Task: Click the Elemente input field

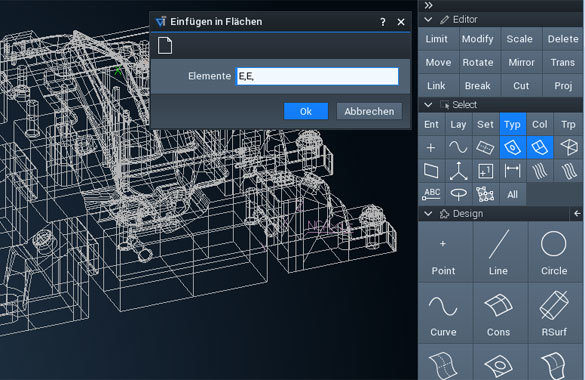Action: click(317, 76)
